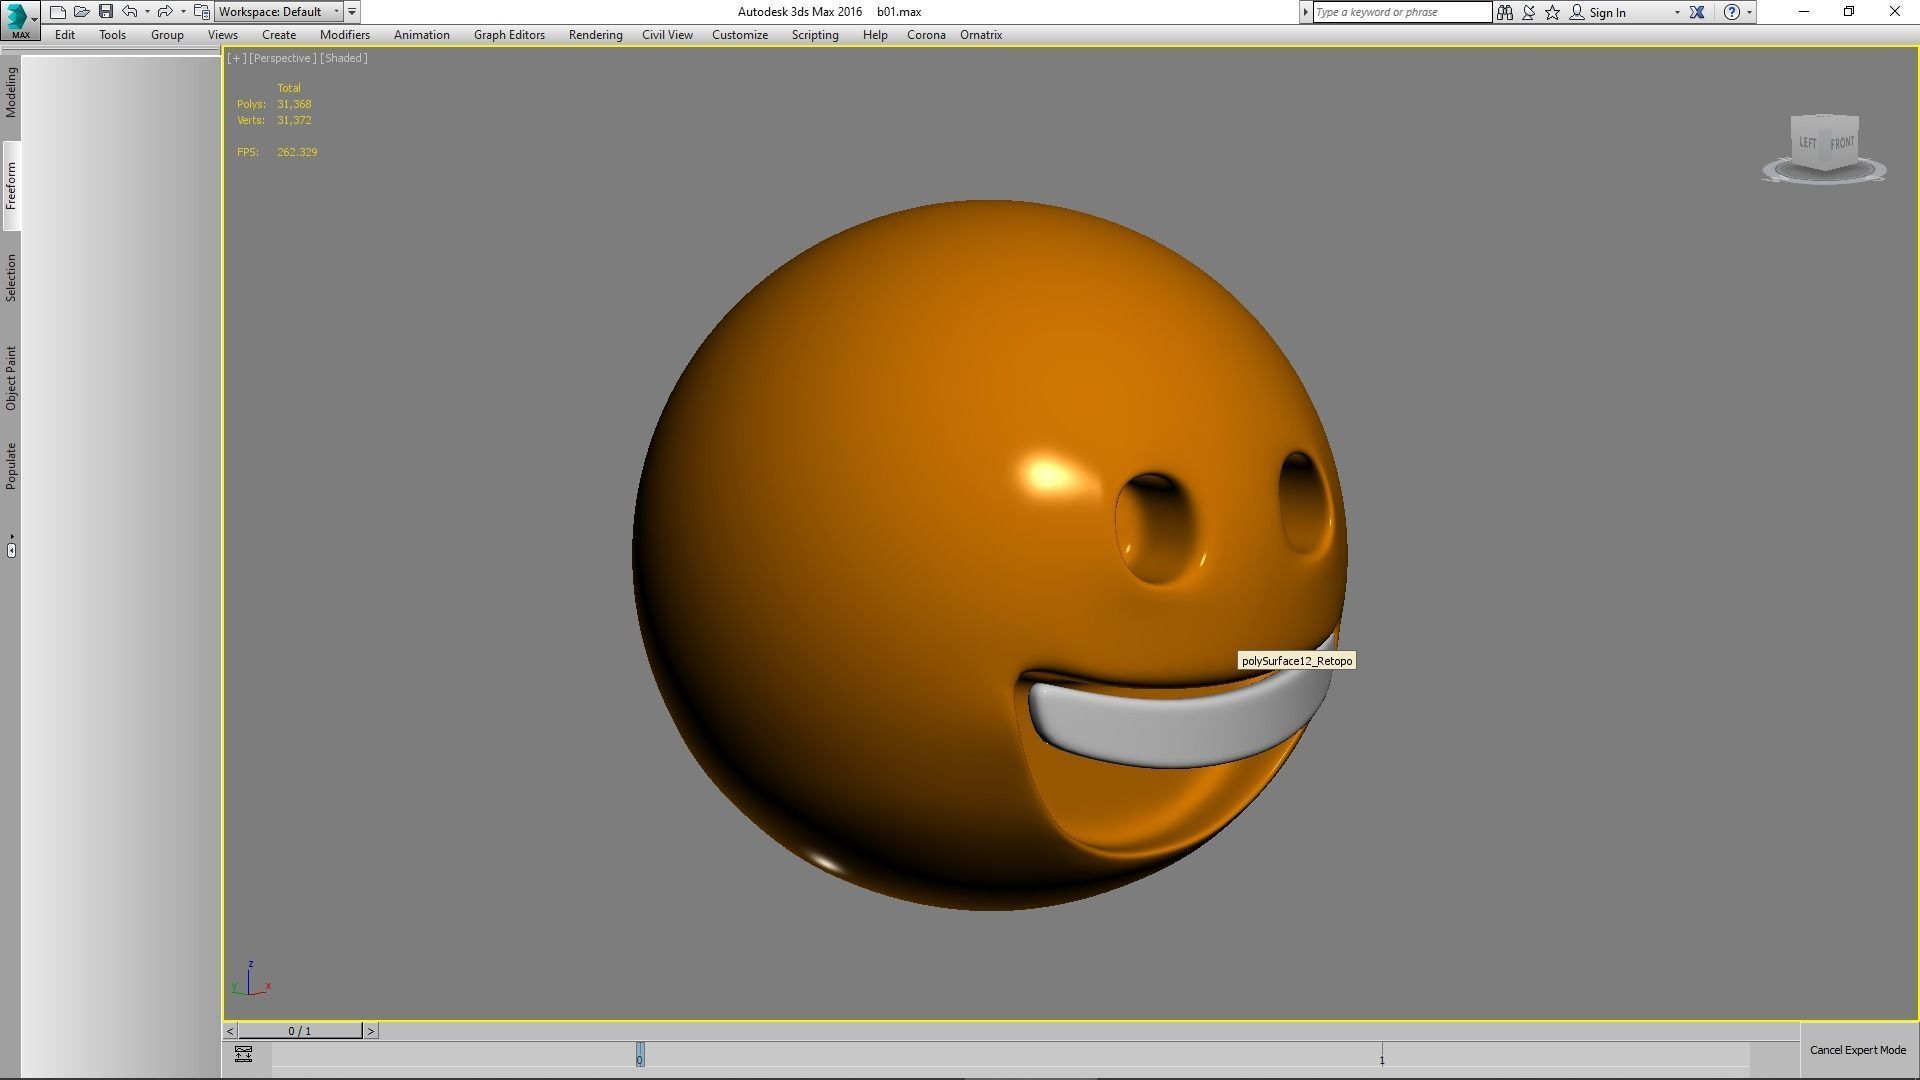
Task: Open the Edit menu
Action: pos(65,35)
